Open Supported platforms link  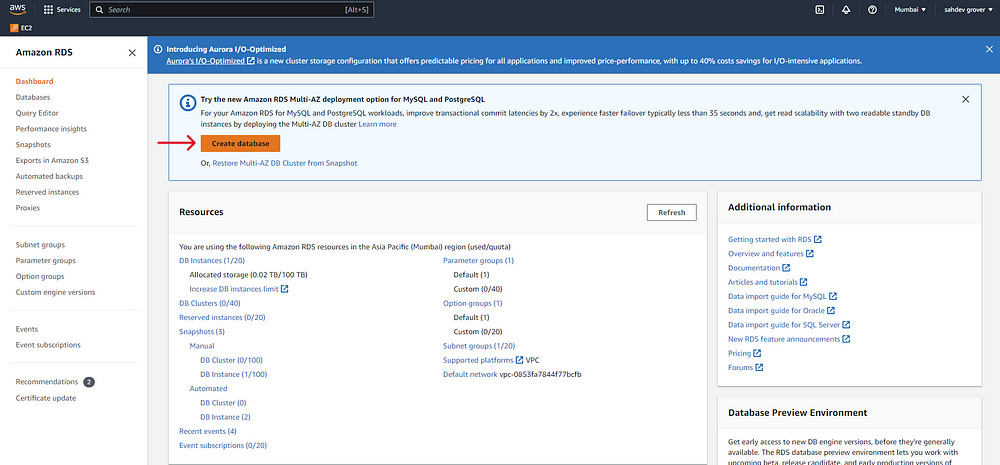[483, 360]
